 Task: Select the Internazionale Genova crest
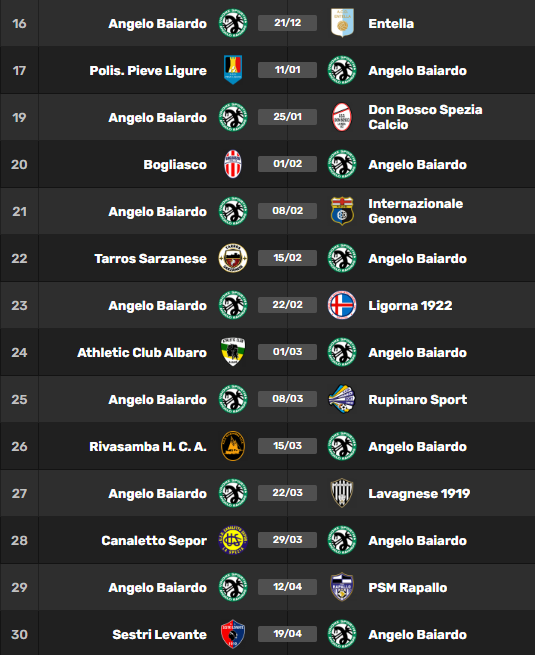(342, 211)
